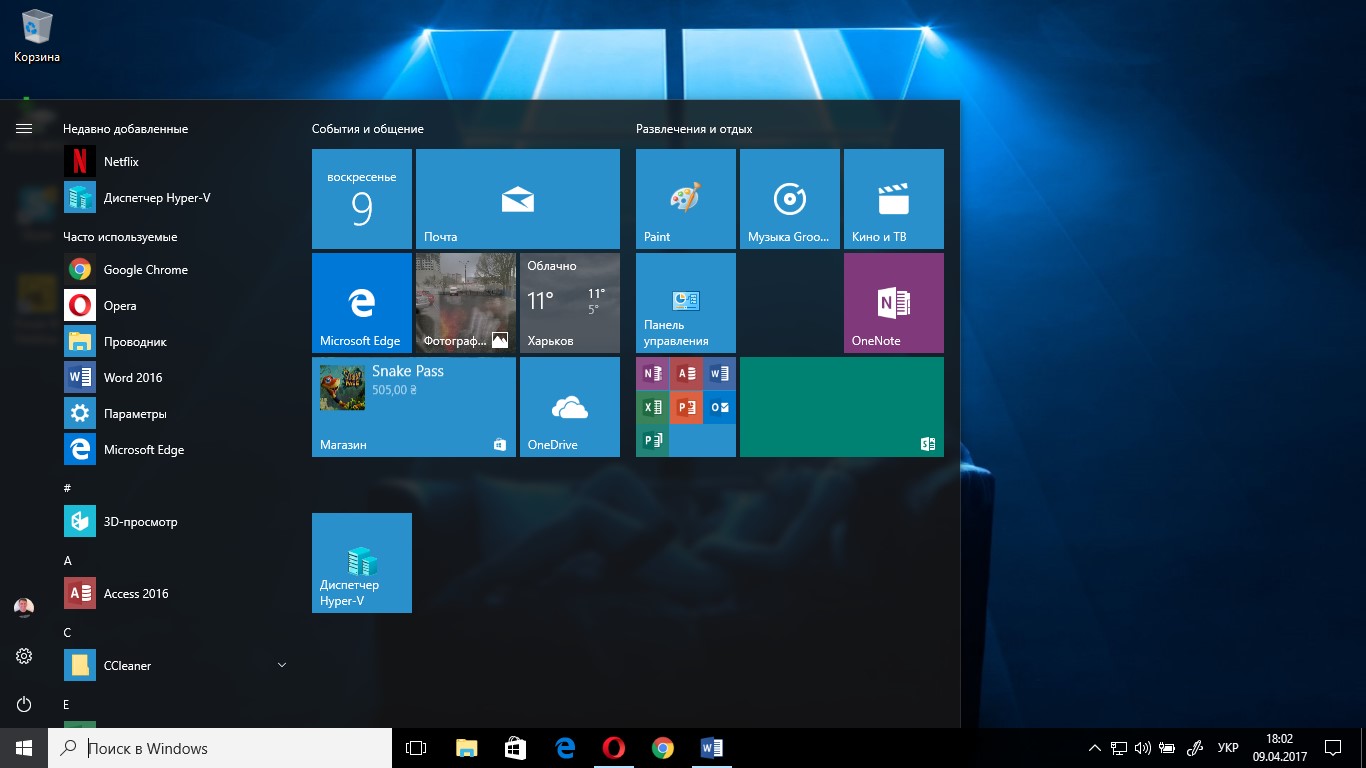The height and width of the screenshot is (768, 1366).
Task: Open settings gear in Start rail
Action: click(x=24, y=656)
